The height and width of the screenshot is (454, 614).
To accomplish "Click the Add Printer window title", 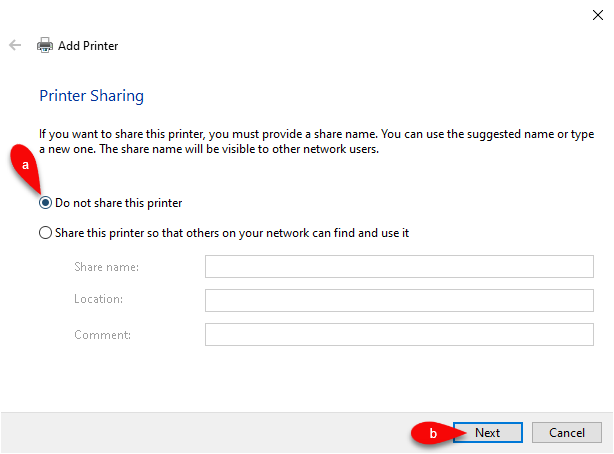I will [88, 46].
